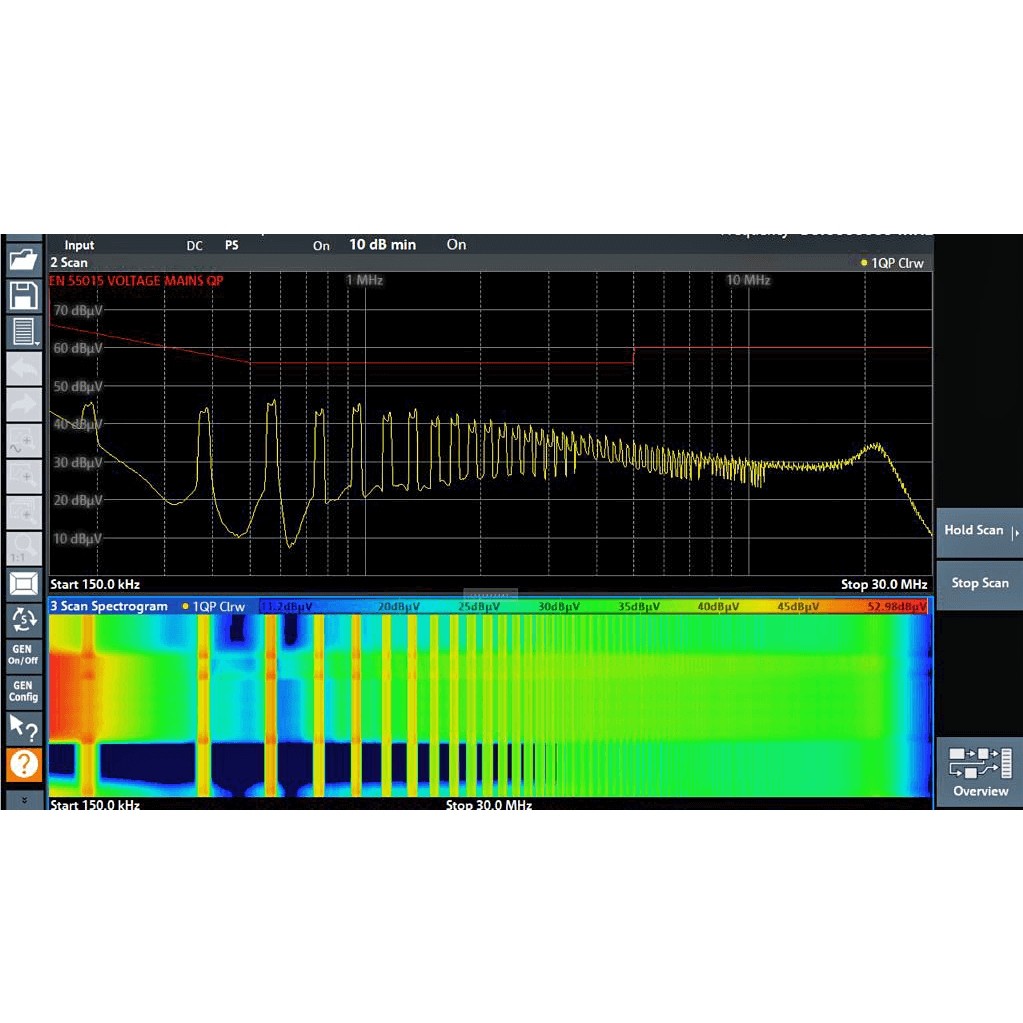Select the '3 Scan Spectrogram' window title

pyautogui.click(x=109, y=606)
